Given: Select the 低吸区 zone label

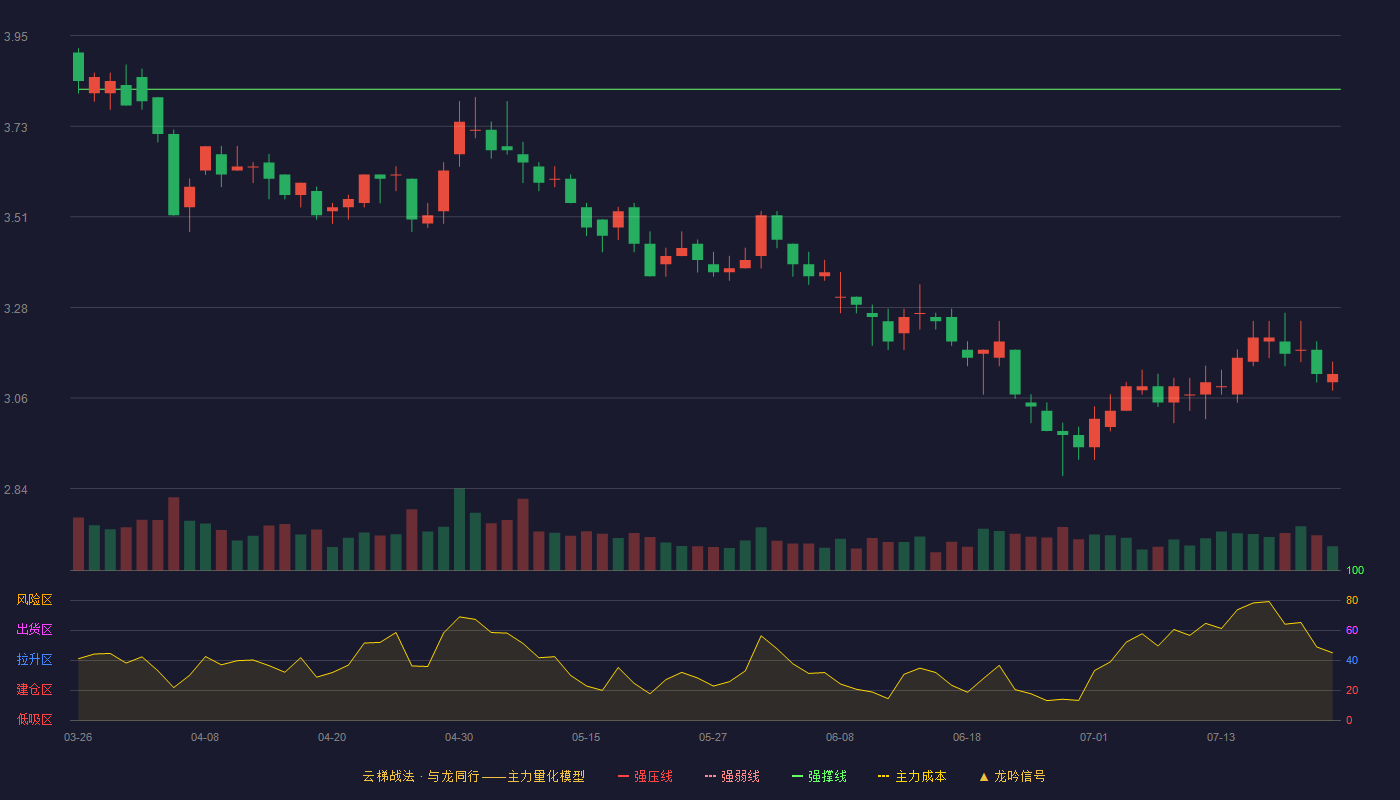Looking at the screenshot, I should (34, 719).
